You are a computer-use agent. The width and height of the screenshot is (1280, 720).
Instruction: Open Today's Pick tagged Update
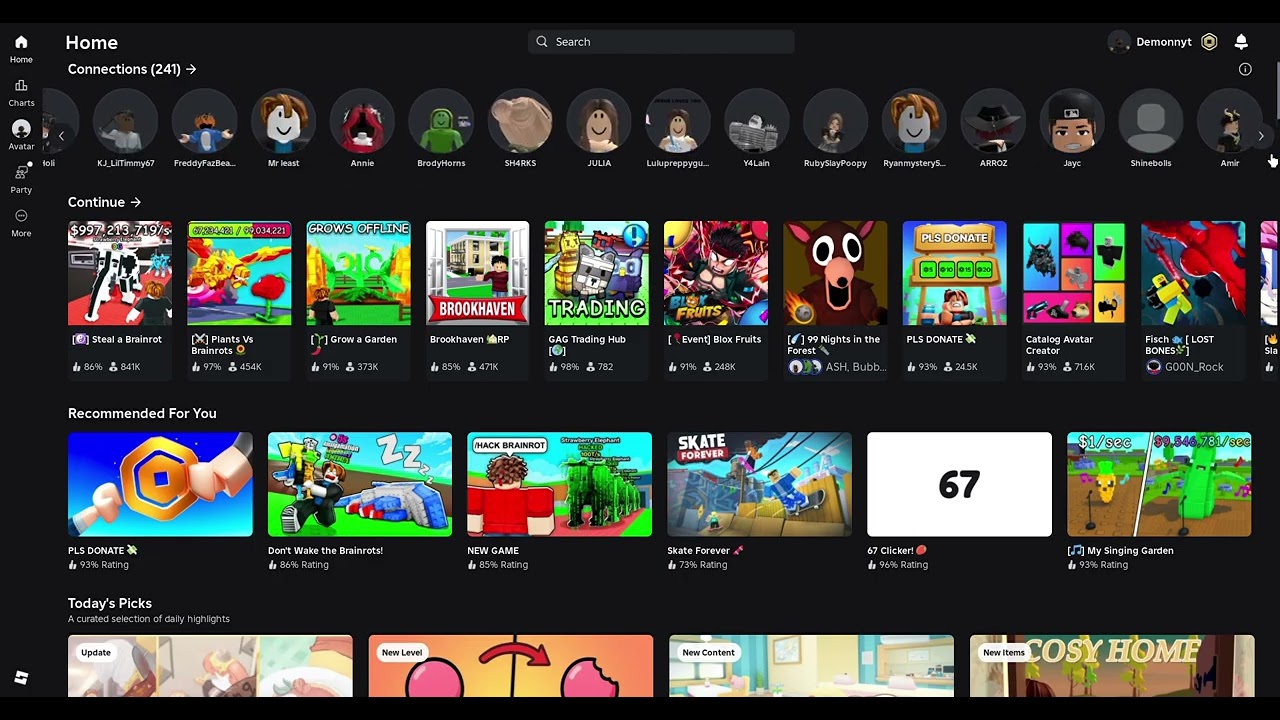point(210,666)
